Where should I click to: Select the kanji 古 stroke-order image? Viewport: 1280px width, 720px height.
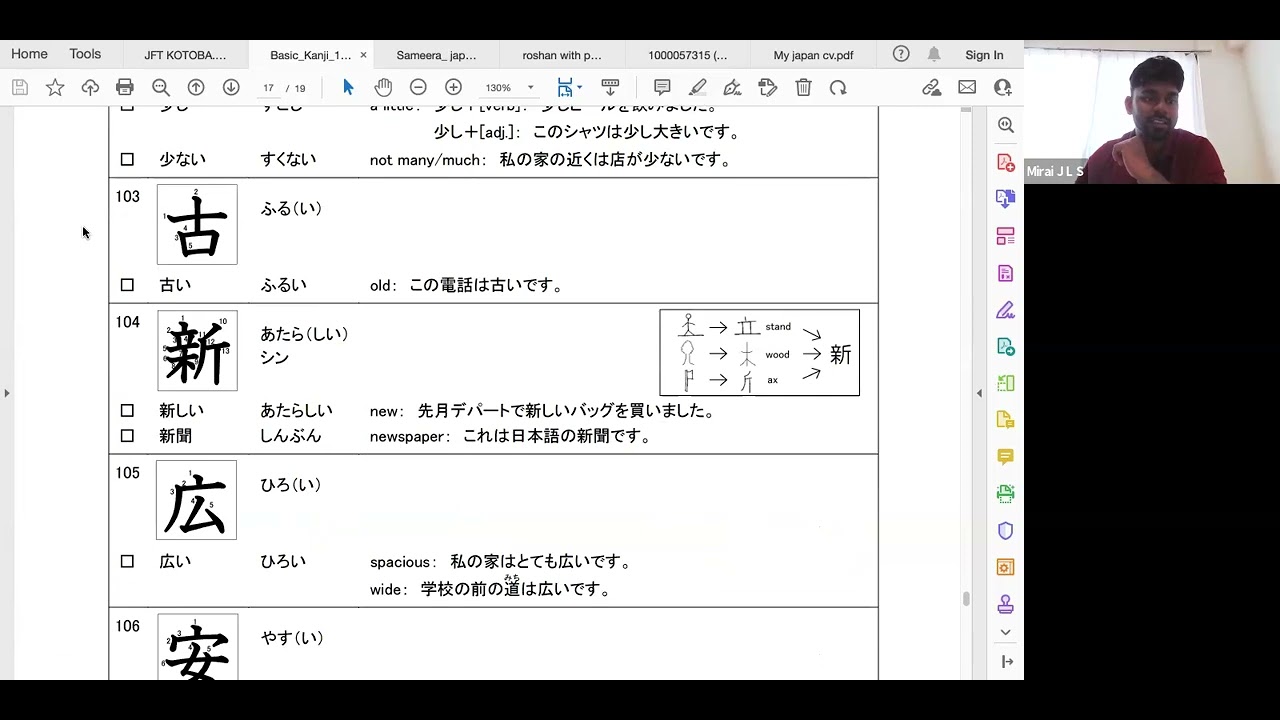pos(197,224)
